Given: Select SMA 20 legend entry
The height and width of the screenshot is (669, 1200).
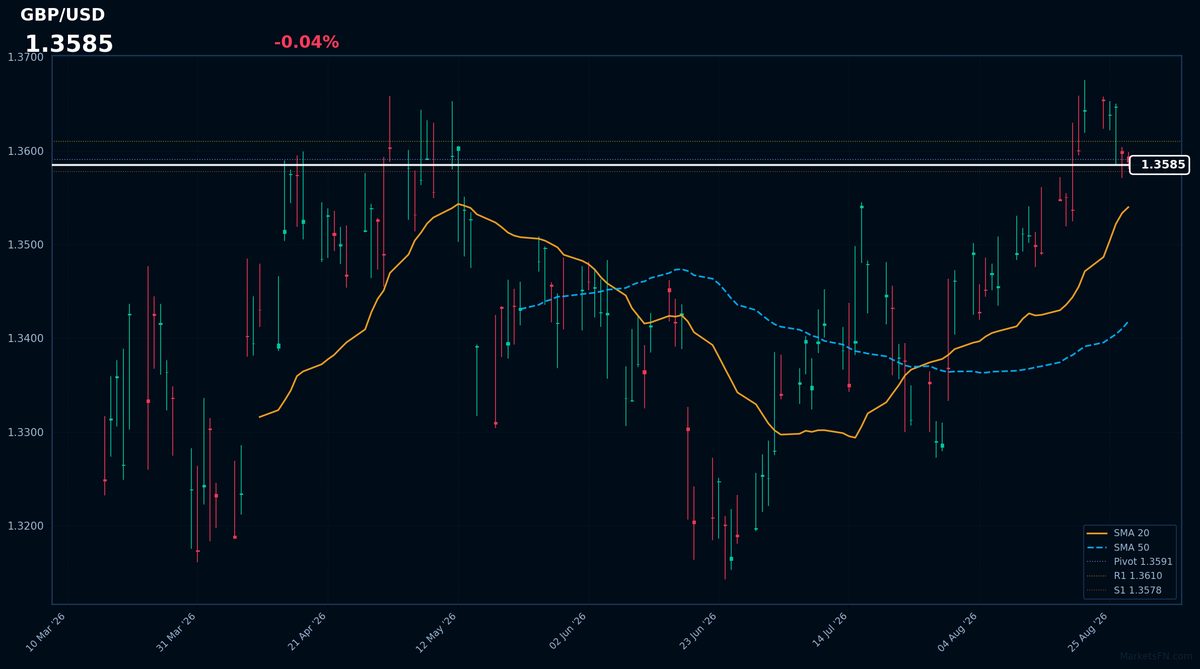Looking at the screenshot, I should pyautogui.click(x=1129, y=533).
